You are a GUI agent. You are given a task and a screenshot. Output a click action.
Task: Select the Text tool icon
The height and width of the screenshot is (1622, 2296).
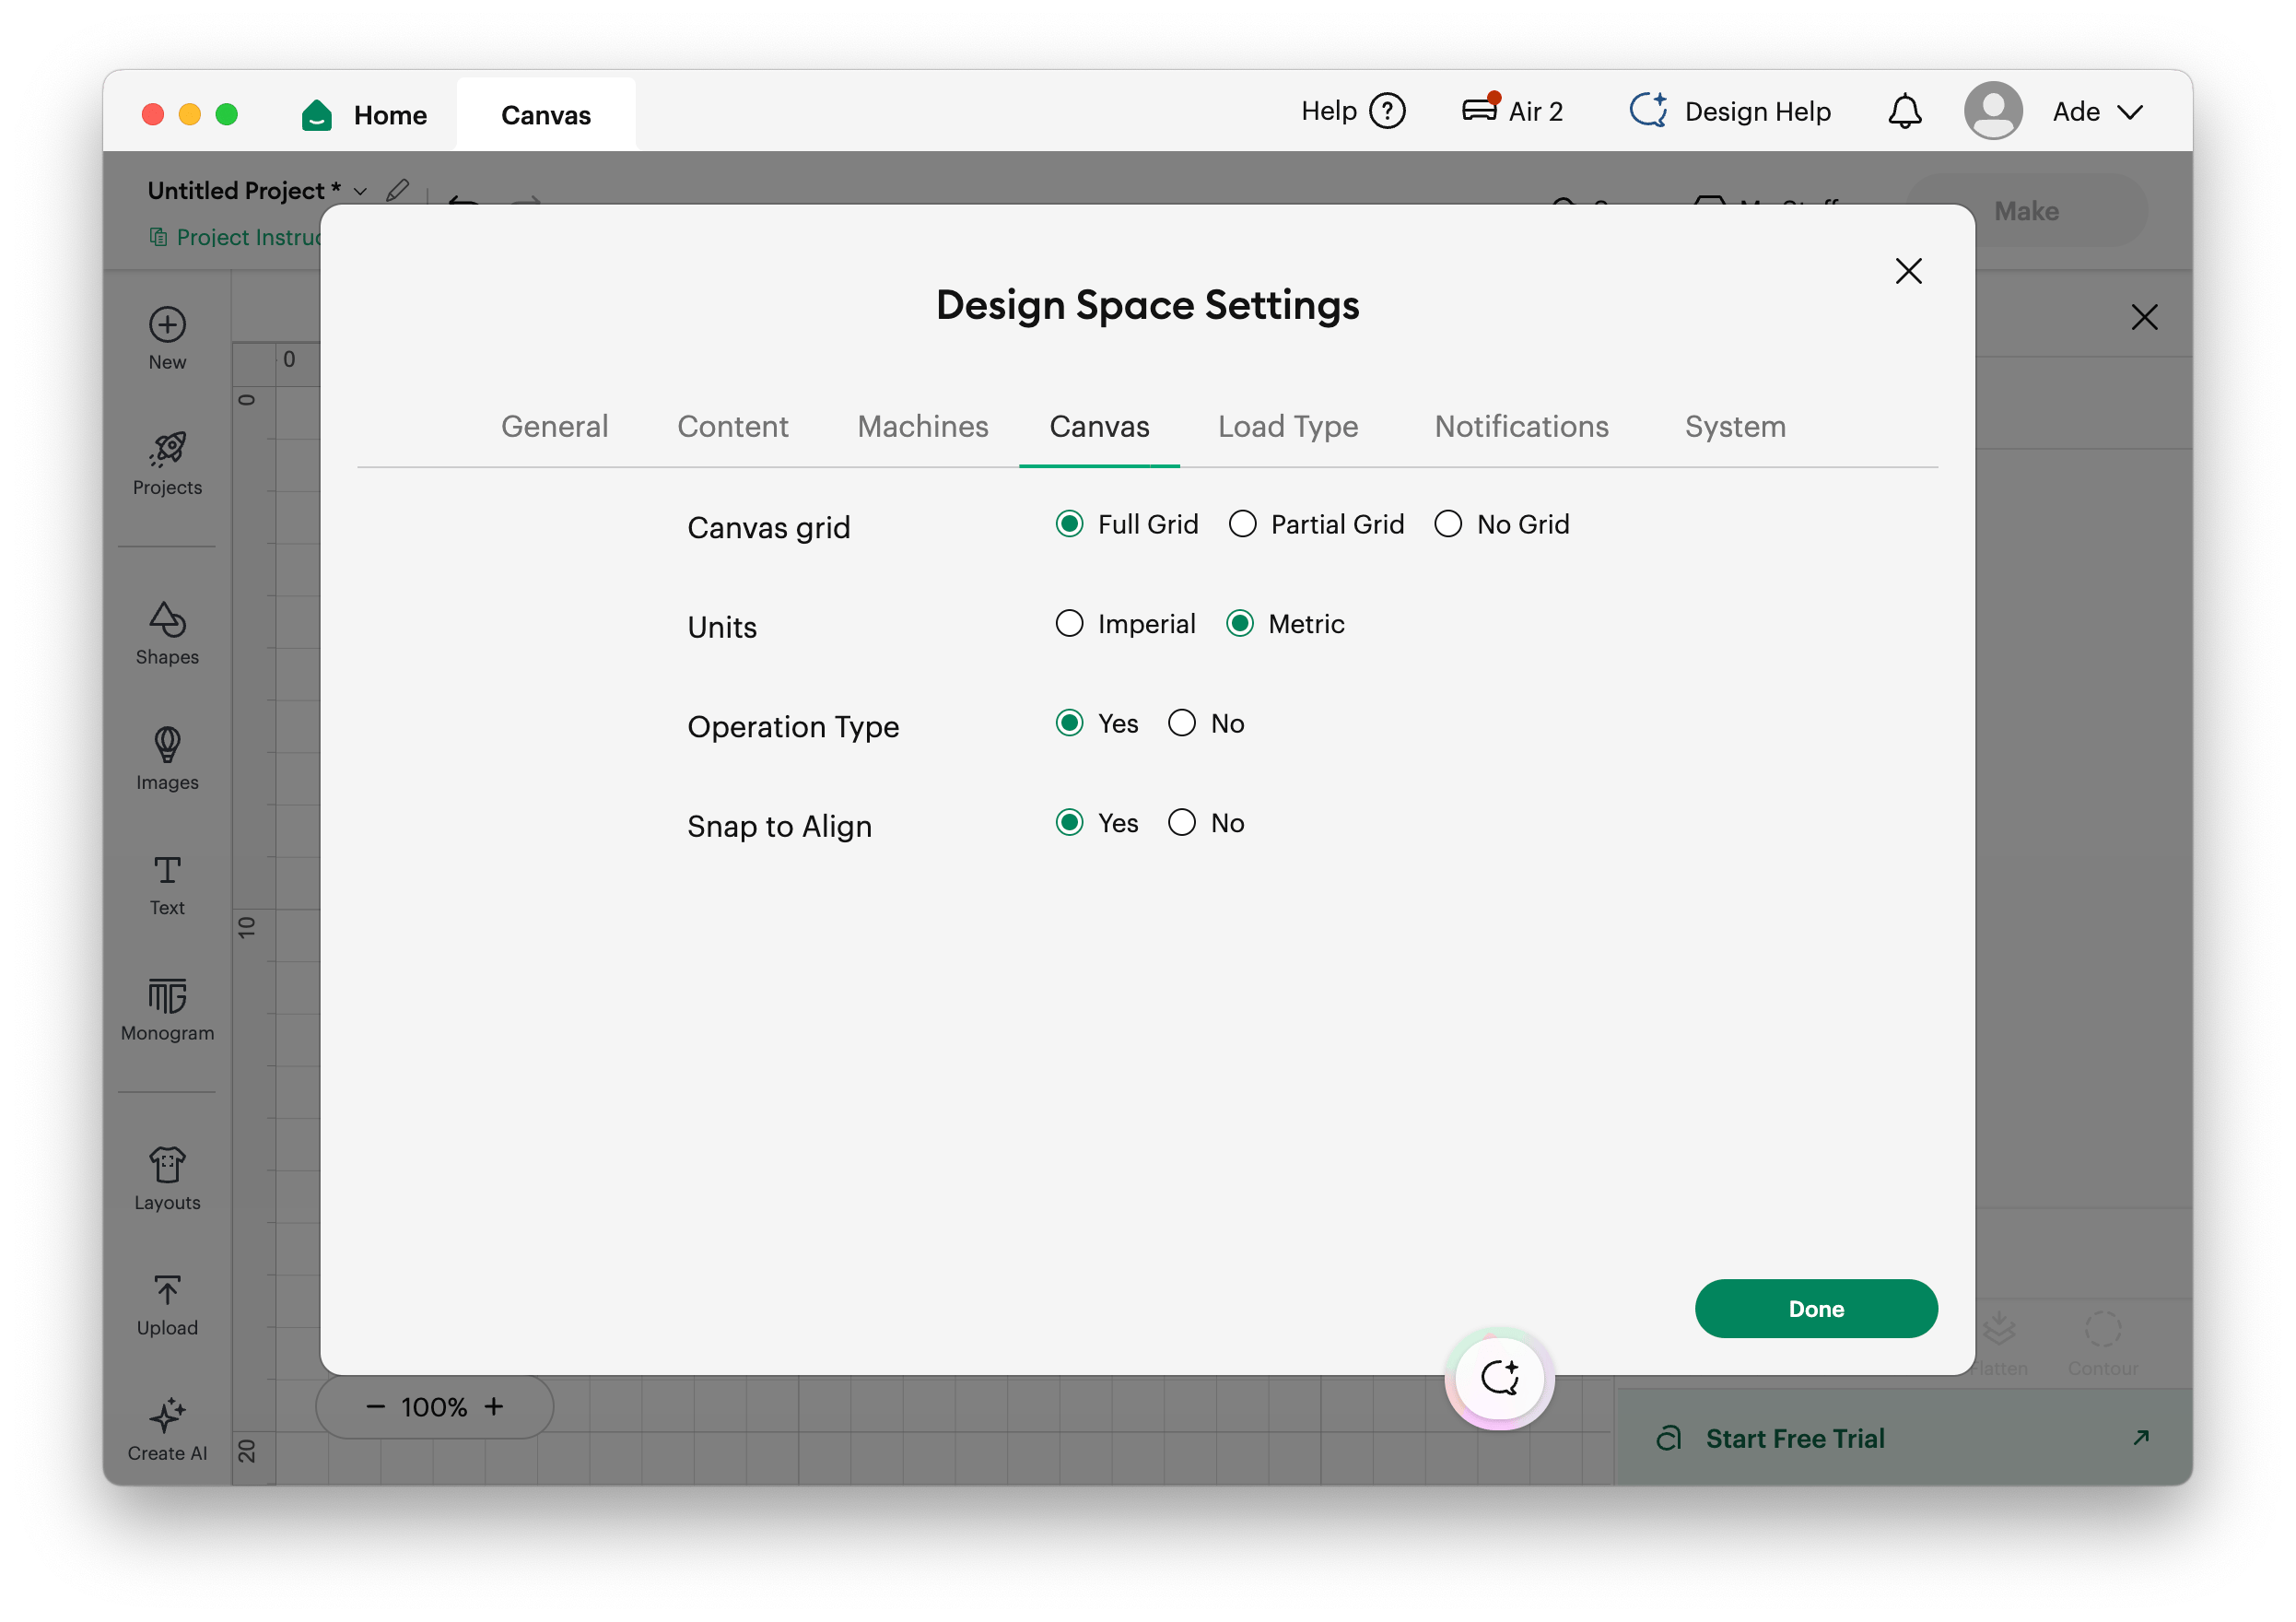click(167, 870)
